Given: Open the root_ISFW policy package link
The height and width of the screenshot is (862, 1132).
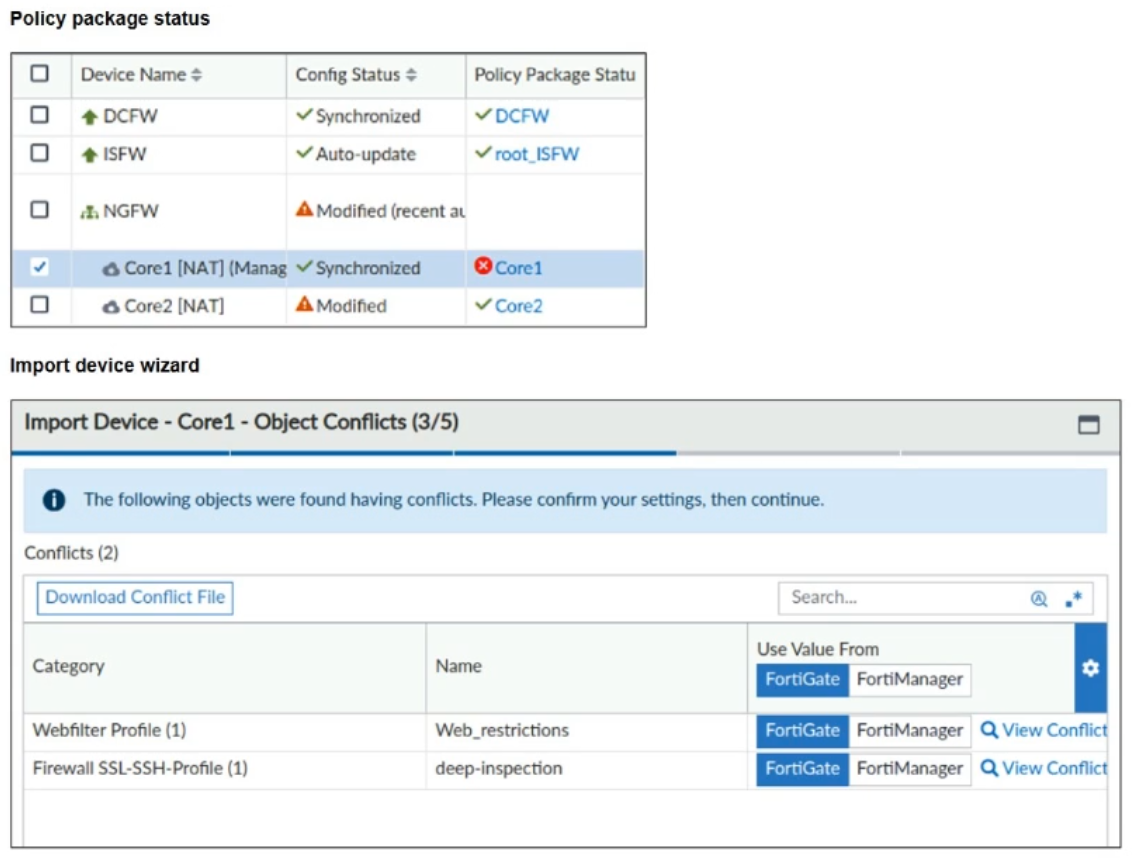Looking at the screenshot, I should 536,154.
